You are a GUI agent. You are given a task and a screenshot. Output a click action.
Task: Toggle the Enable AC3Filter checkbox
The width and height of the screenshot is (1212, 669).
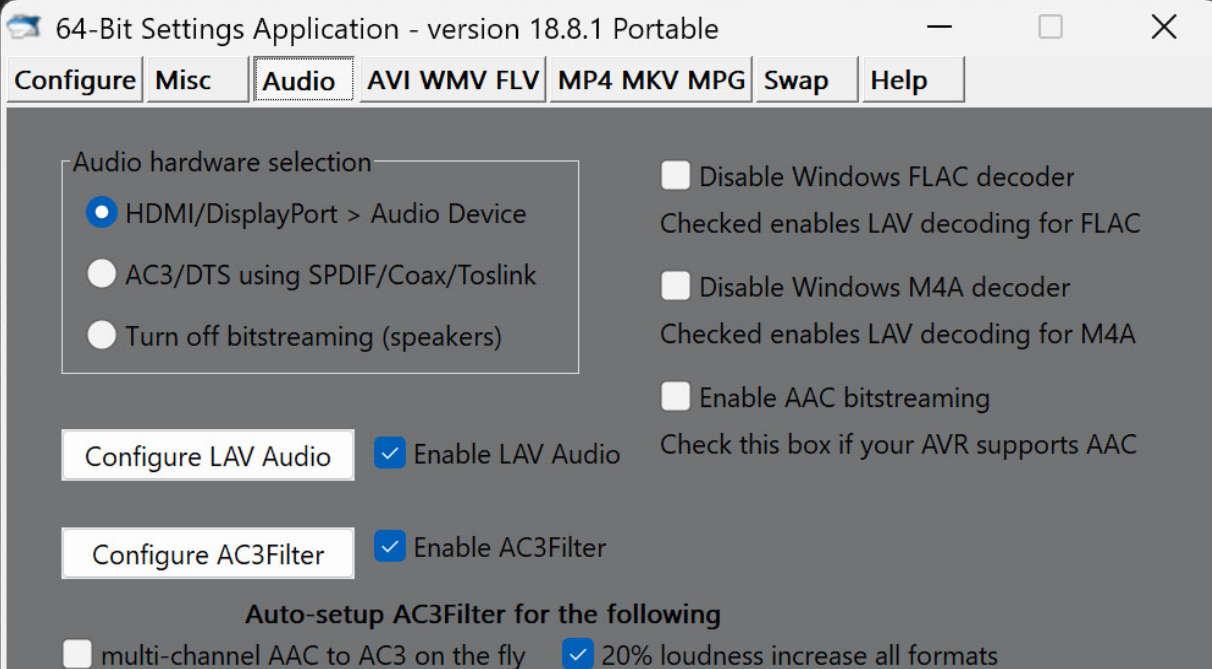pos(389,547)
